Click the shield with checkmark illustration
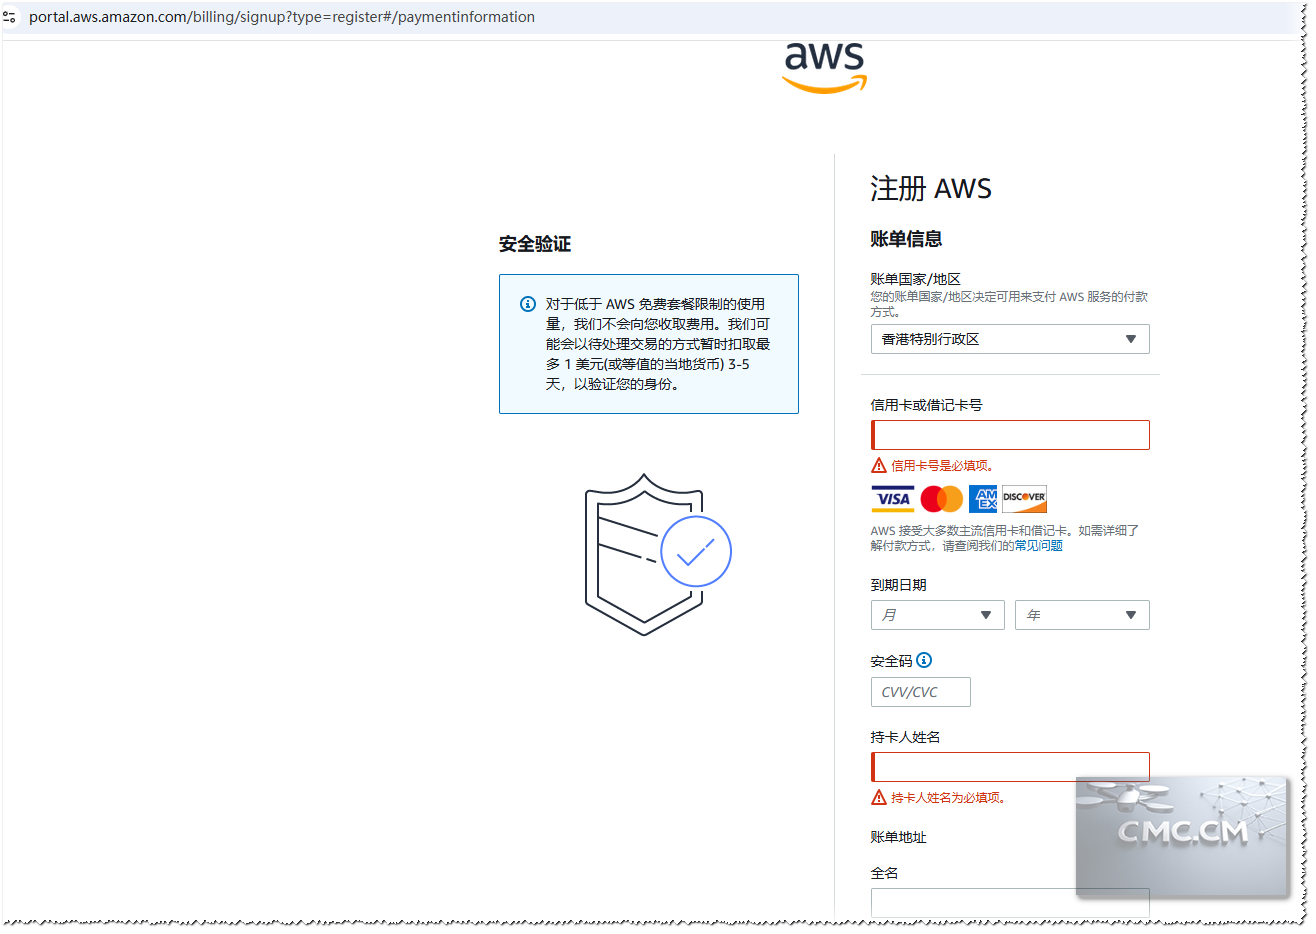The width and height of the screenshot is (1316, 934). click(657, 555)
